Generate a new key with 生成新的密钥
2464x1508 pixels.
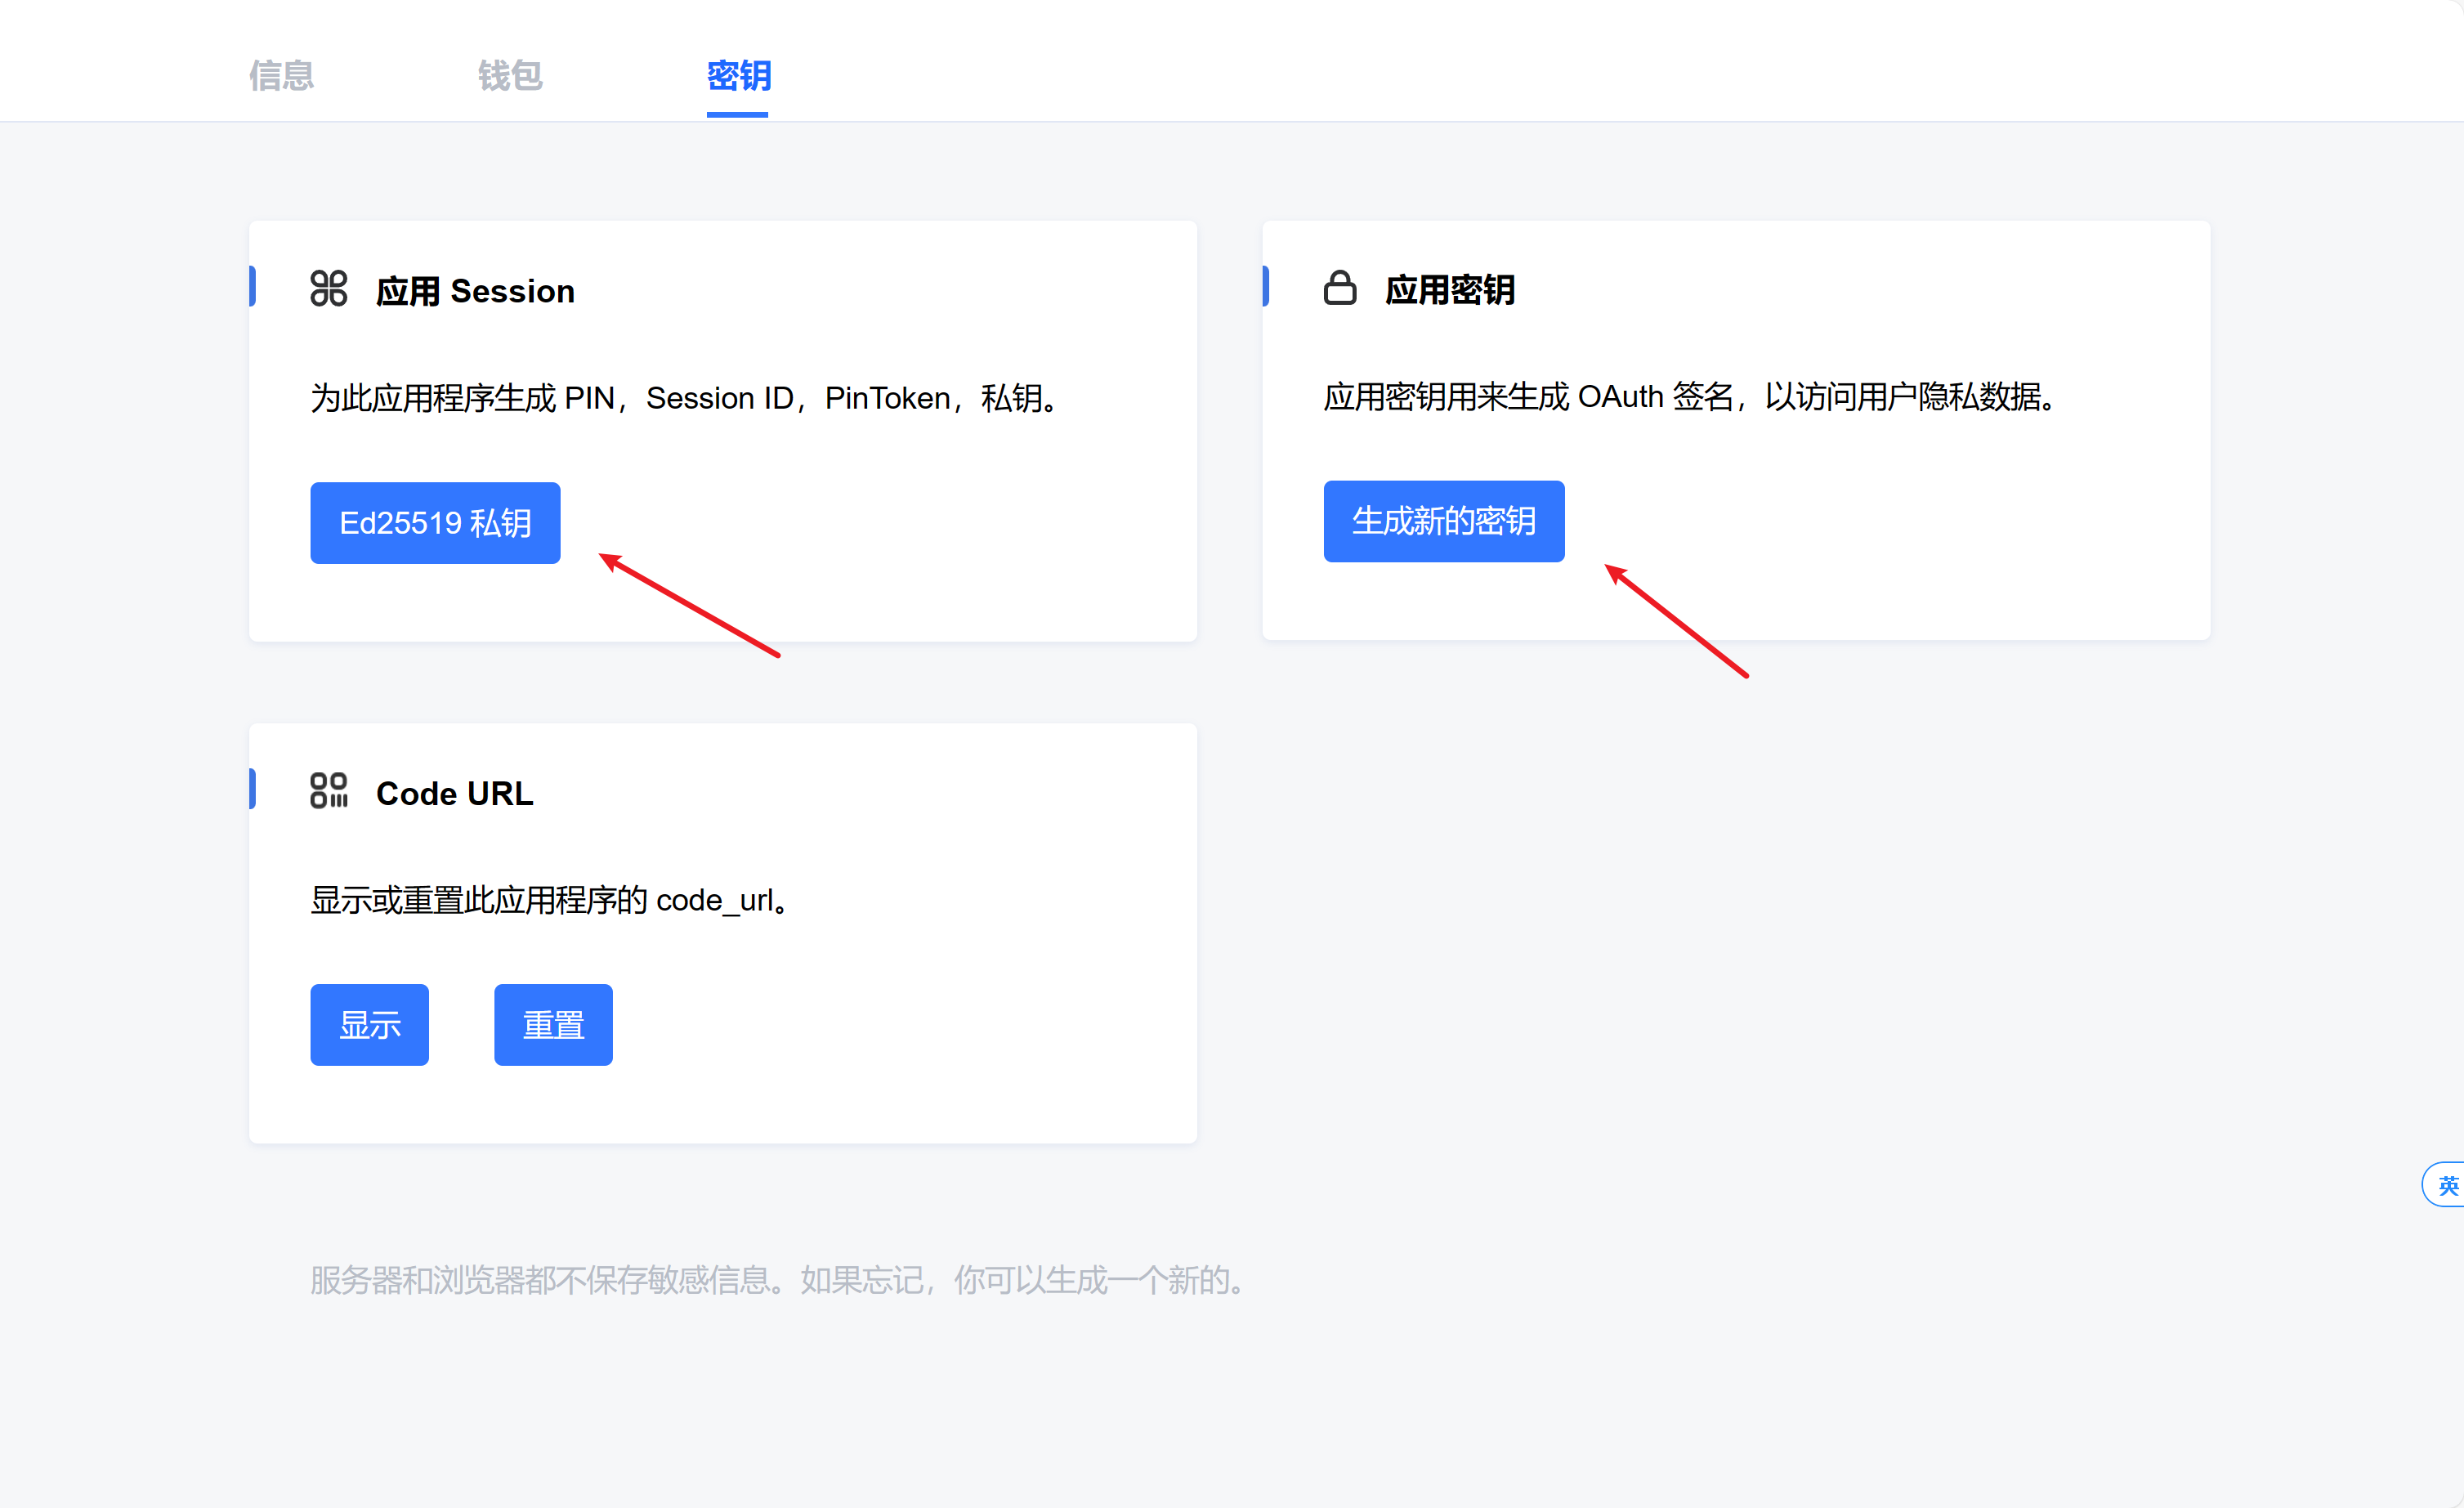[1444, 521]
